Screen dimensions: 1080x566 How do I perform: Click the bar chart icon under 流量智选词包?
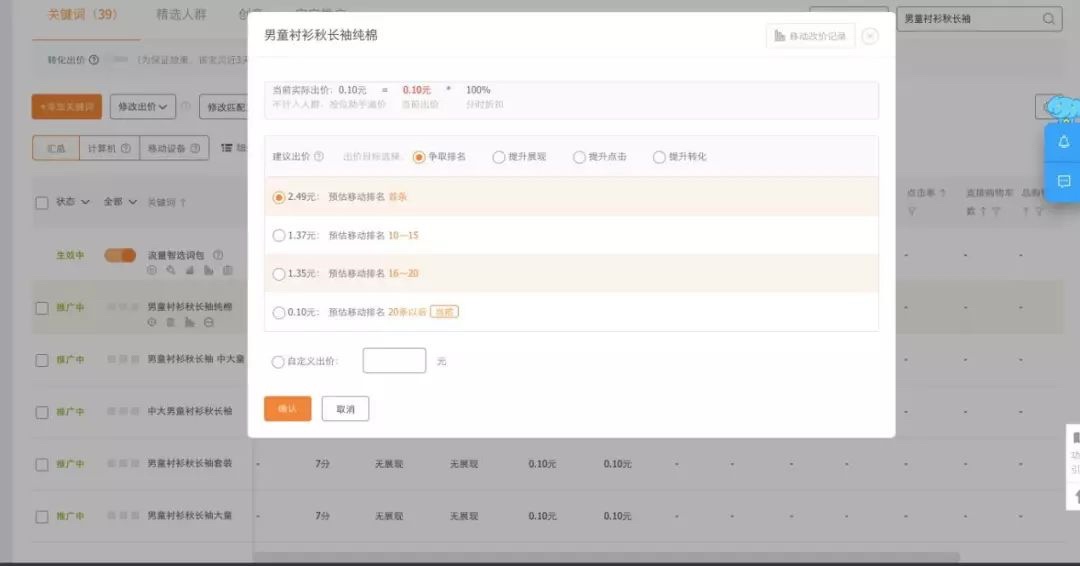208,271
